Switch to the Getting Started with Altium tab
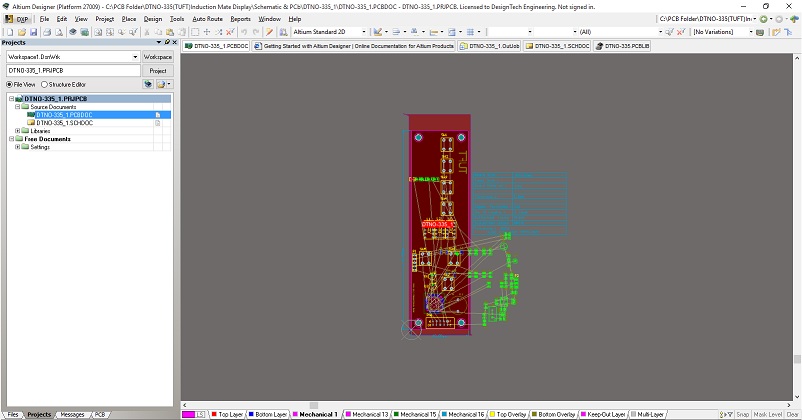802x420 pixels. pyautogui.click(x=354, y=46)
